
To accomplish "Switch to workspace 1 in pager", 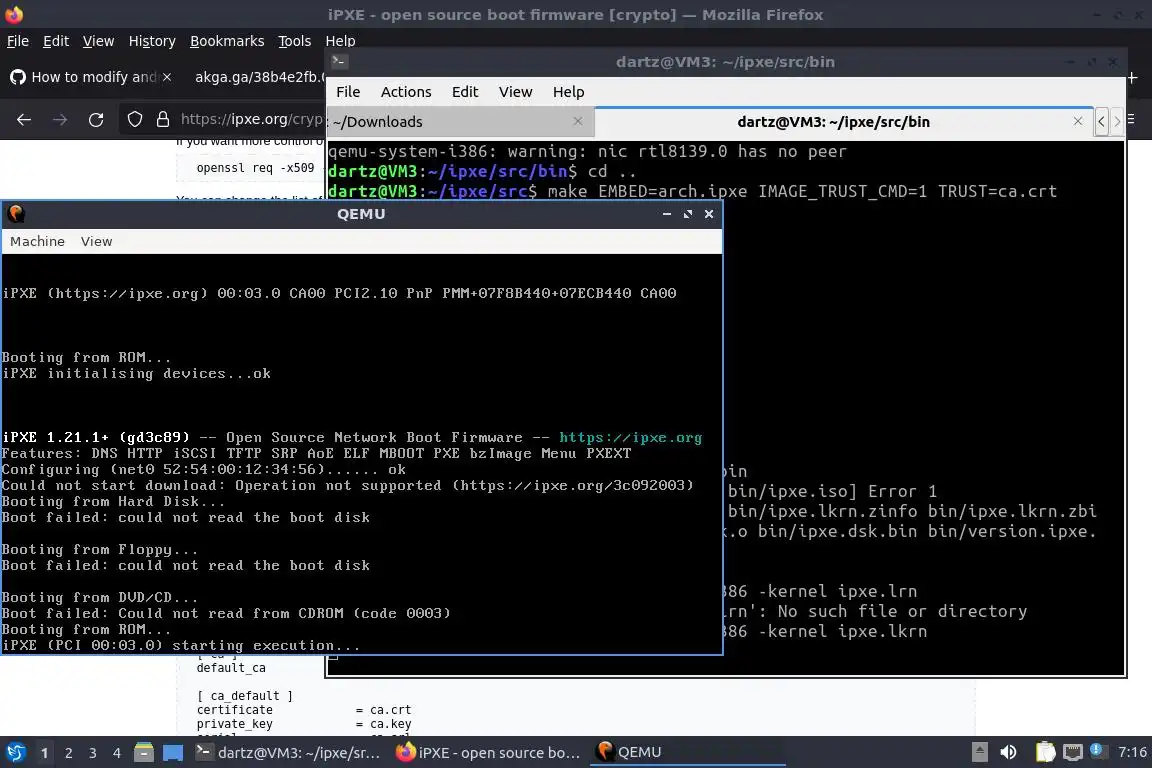I will (x=45, y=753).
